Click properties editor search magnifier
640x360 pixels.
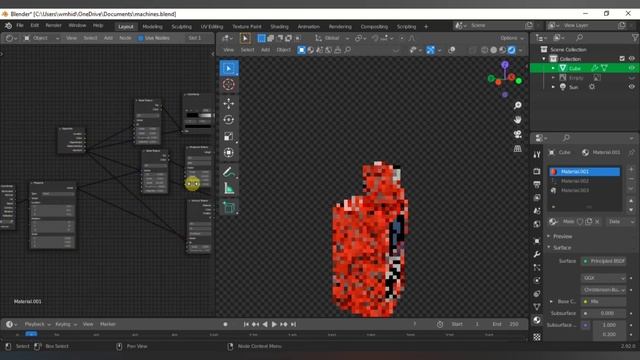[x=566, y=138]
